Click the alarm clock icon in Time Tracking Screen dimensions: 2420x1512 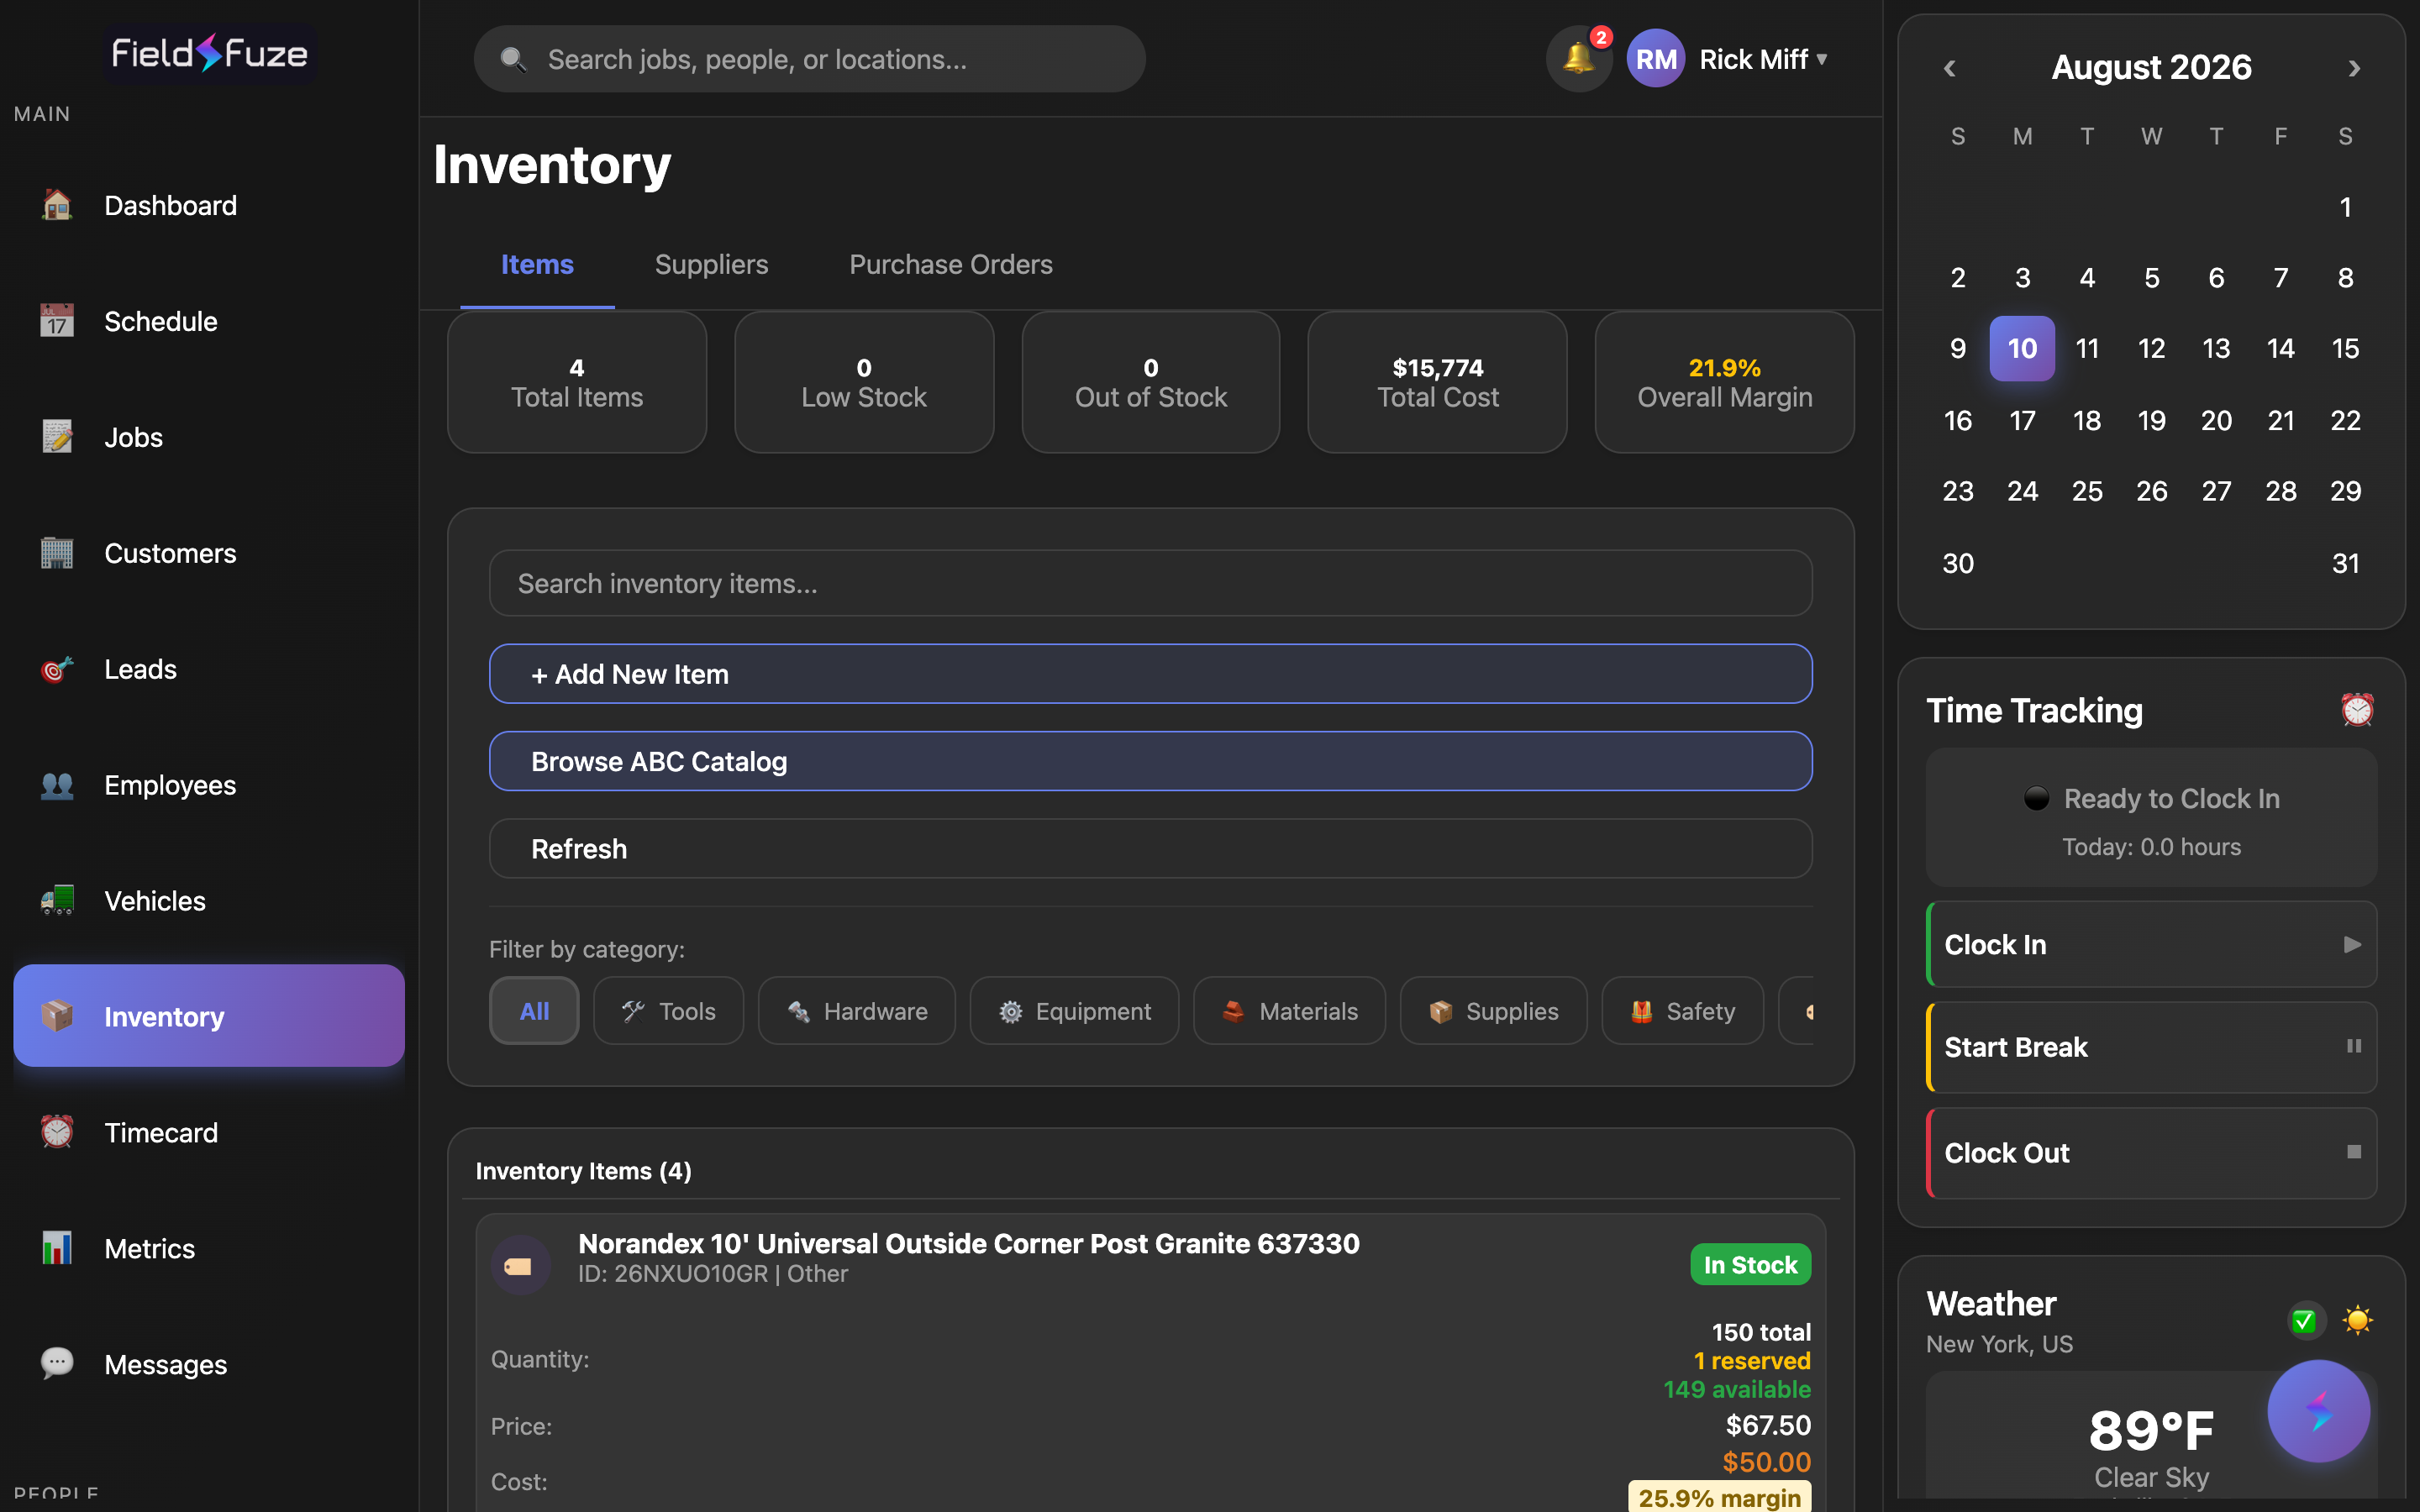2357,710
